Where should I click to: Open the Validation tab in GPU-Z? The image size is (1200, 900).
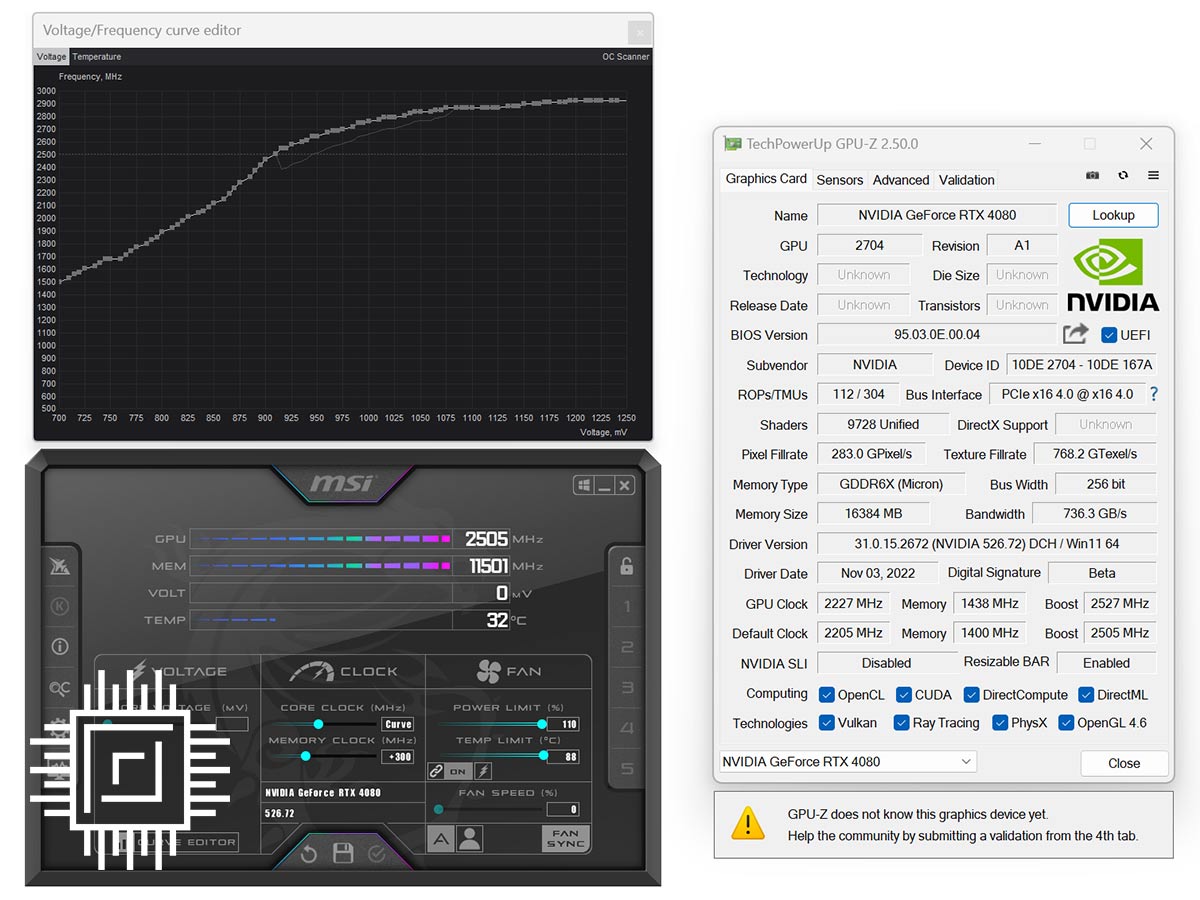point(967,180)
